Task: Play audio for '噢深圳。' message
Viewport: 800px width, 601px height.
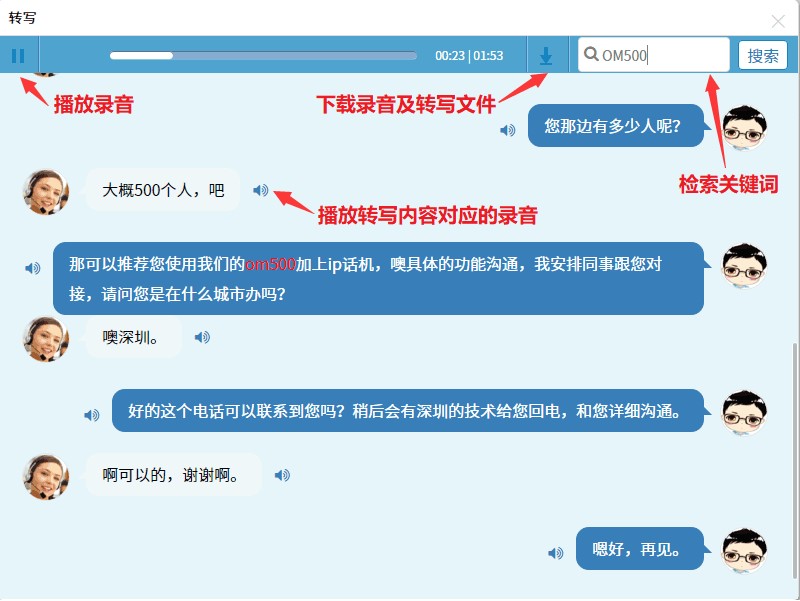Action: tap(202, 338)
